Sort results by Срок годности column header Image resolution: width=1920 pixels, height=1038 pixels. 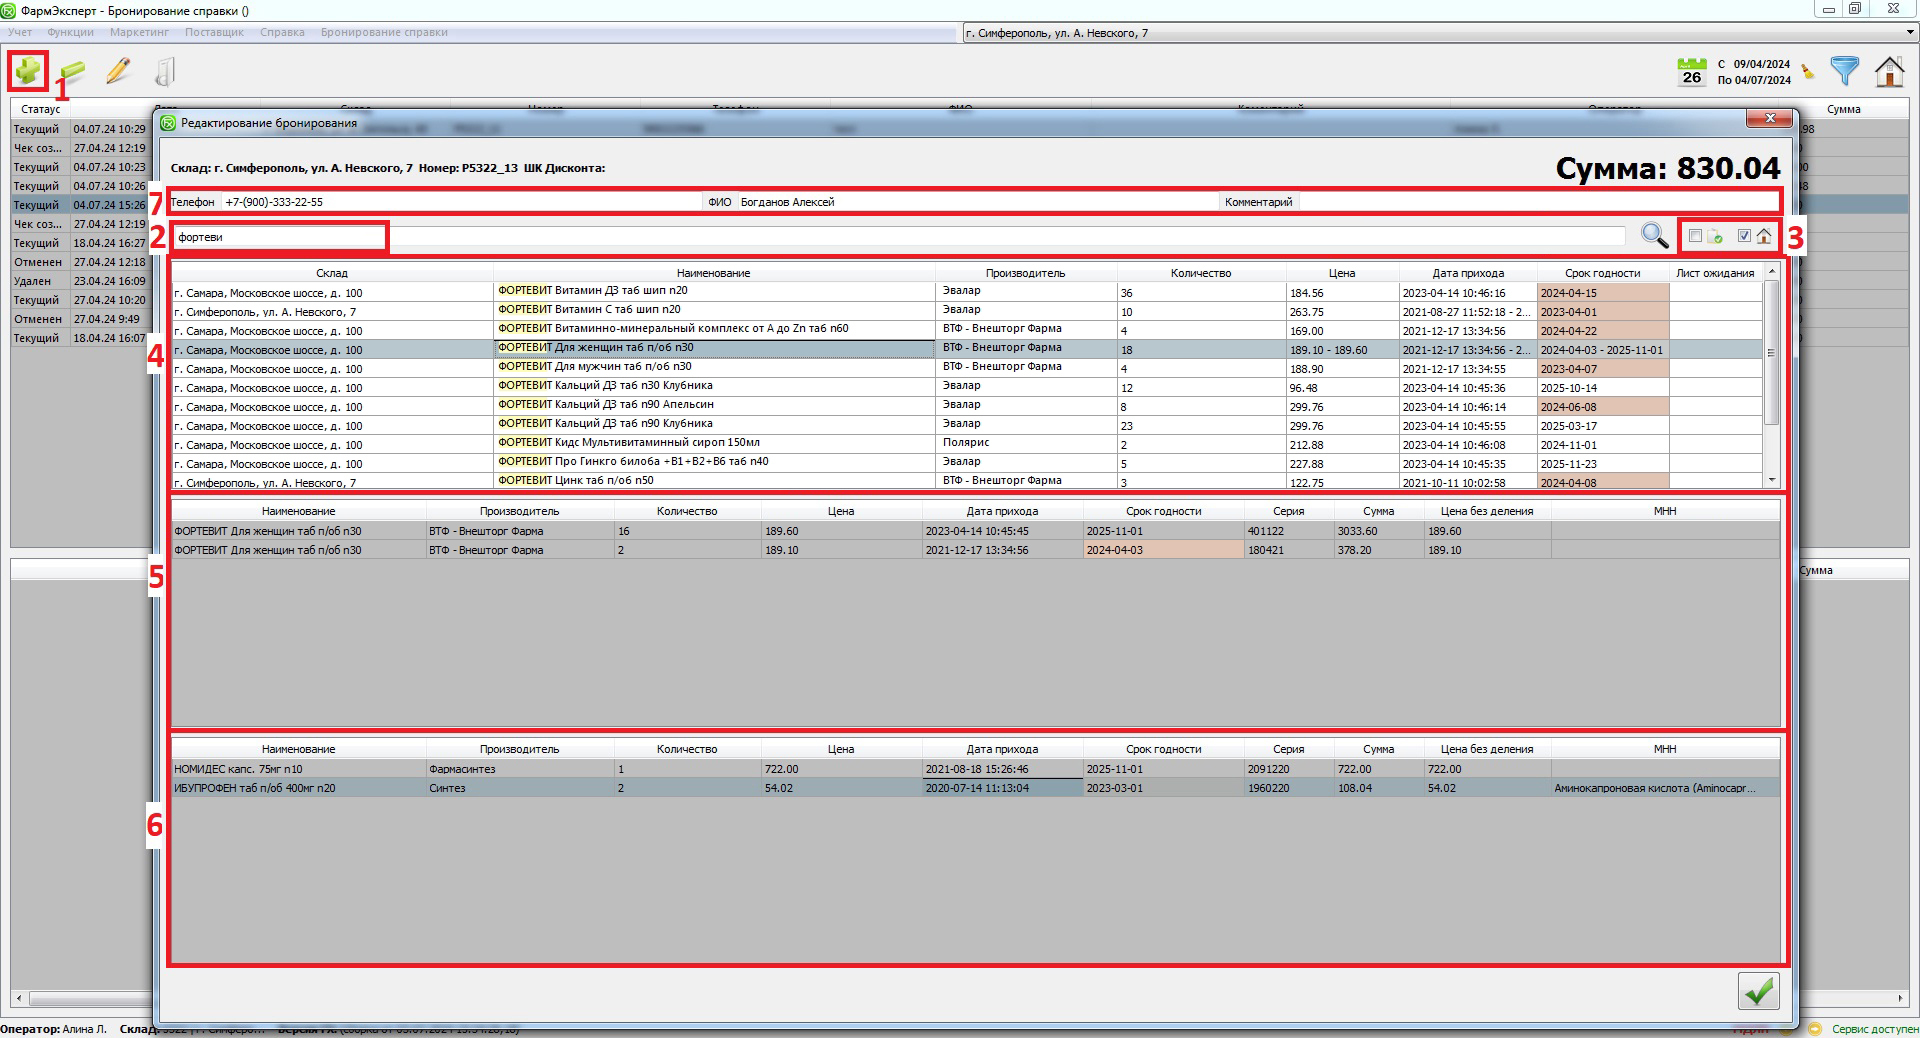1602,273
